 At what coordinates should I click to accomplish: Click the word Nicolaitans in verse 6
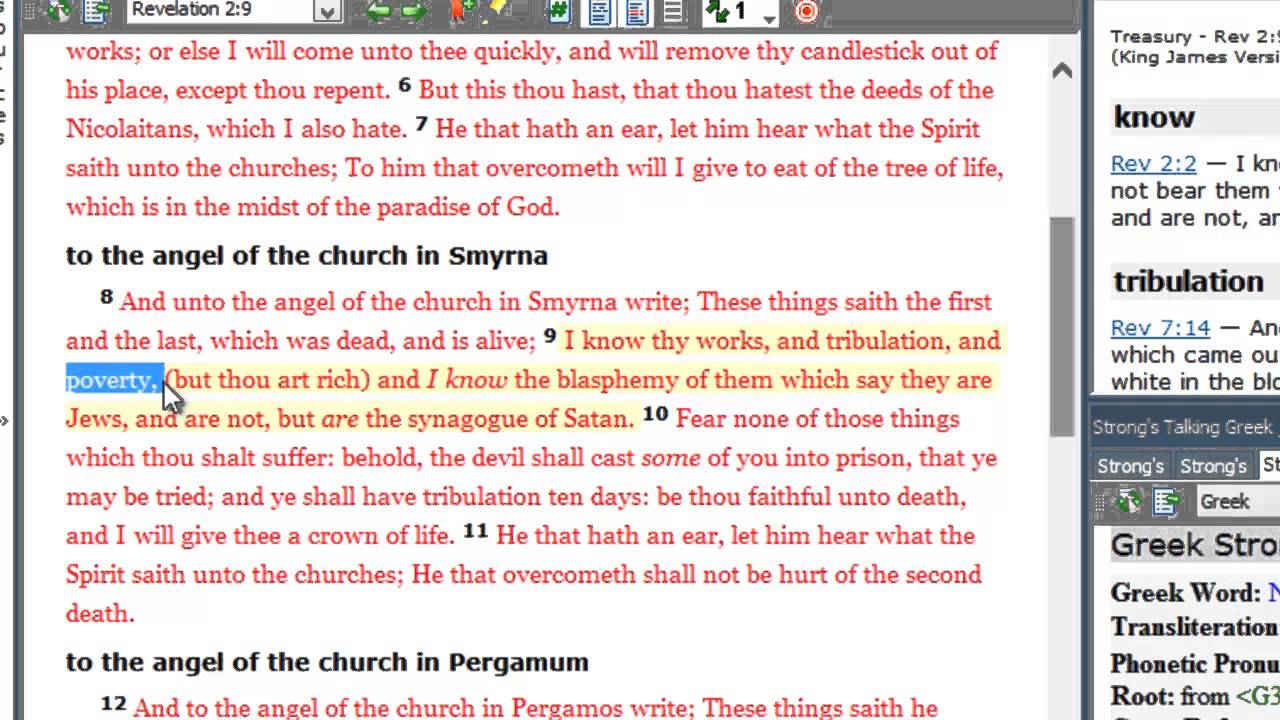coord(129,129)
